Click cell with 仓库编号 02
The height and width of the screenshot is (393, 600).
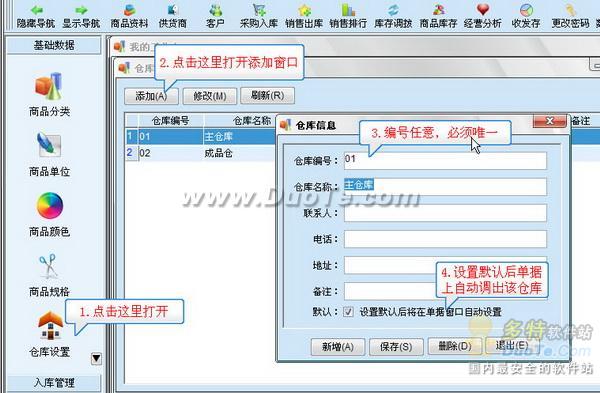171,153
